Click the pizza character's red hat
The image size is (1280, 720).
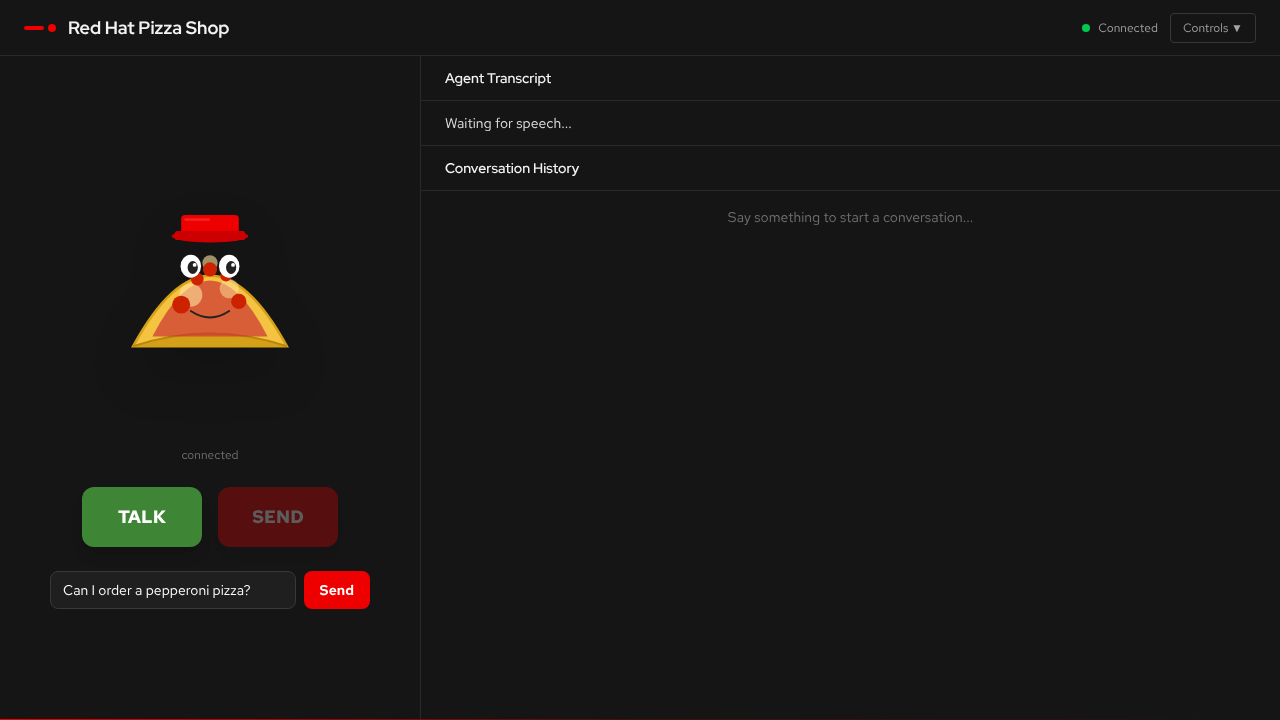click(x=211, y=226)
